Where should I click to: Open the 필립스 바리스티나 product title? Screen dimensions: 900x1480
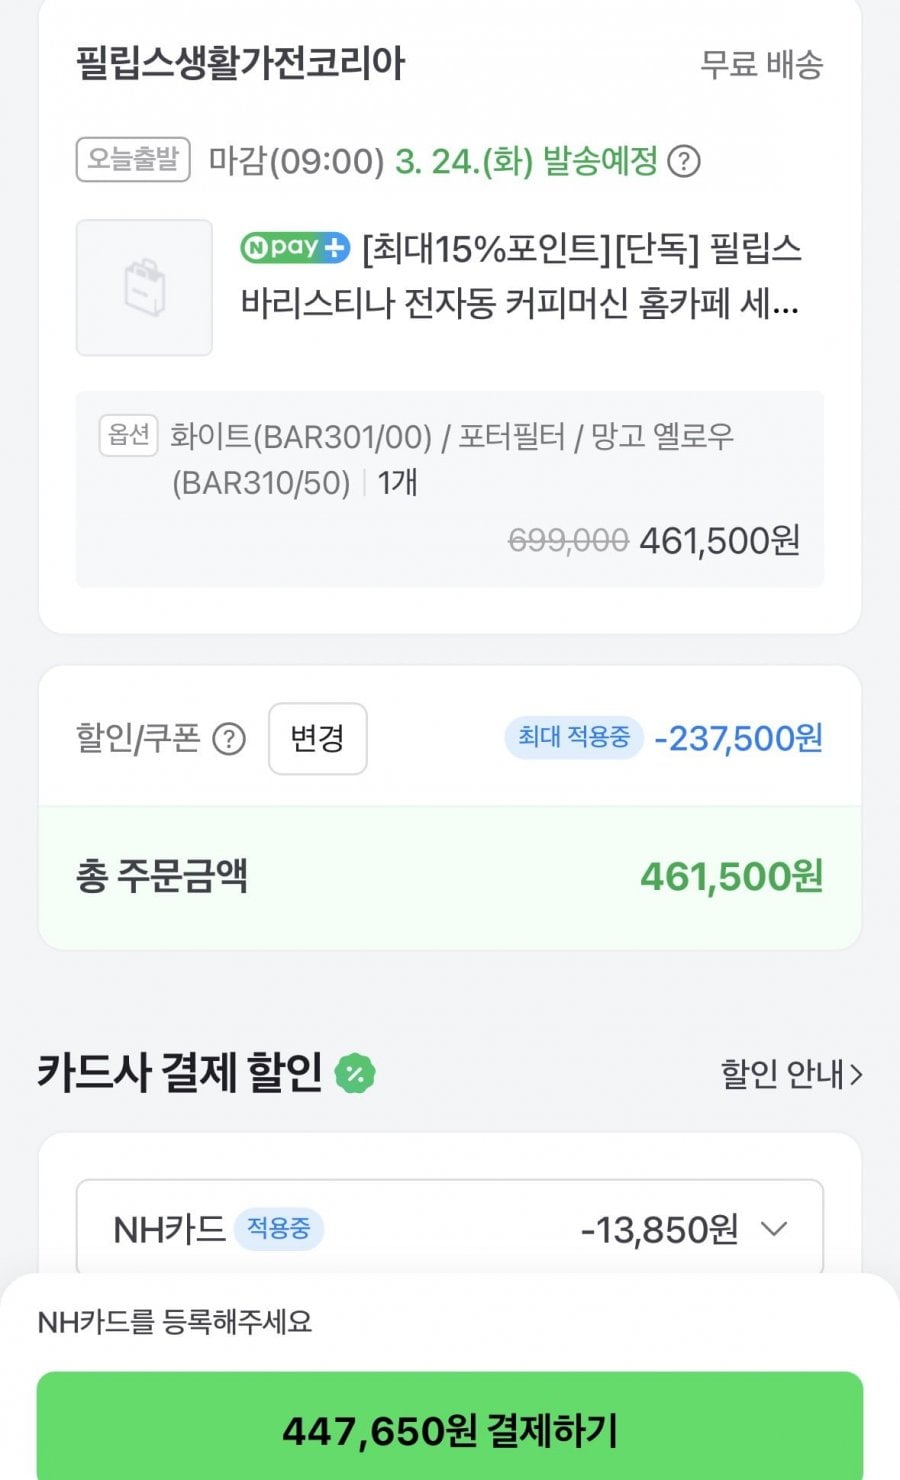point(520,276)
